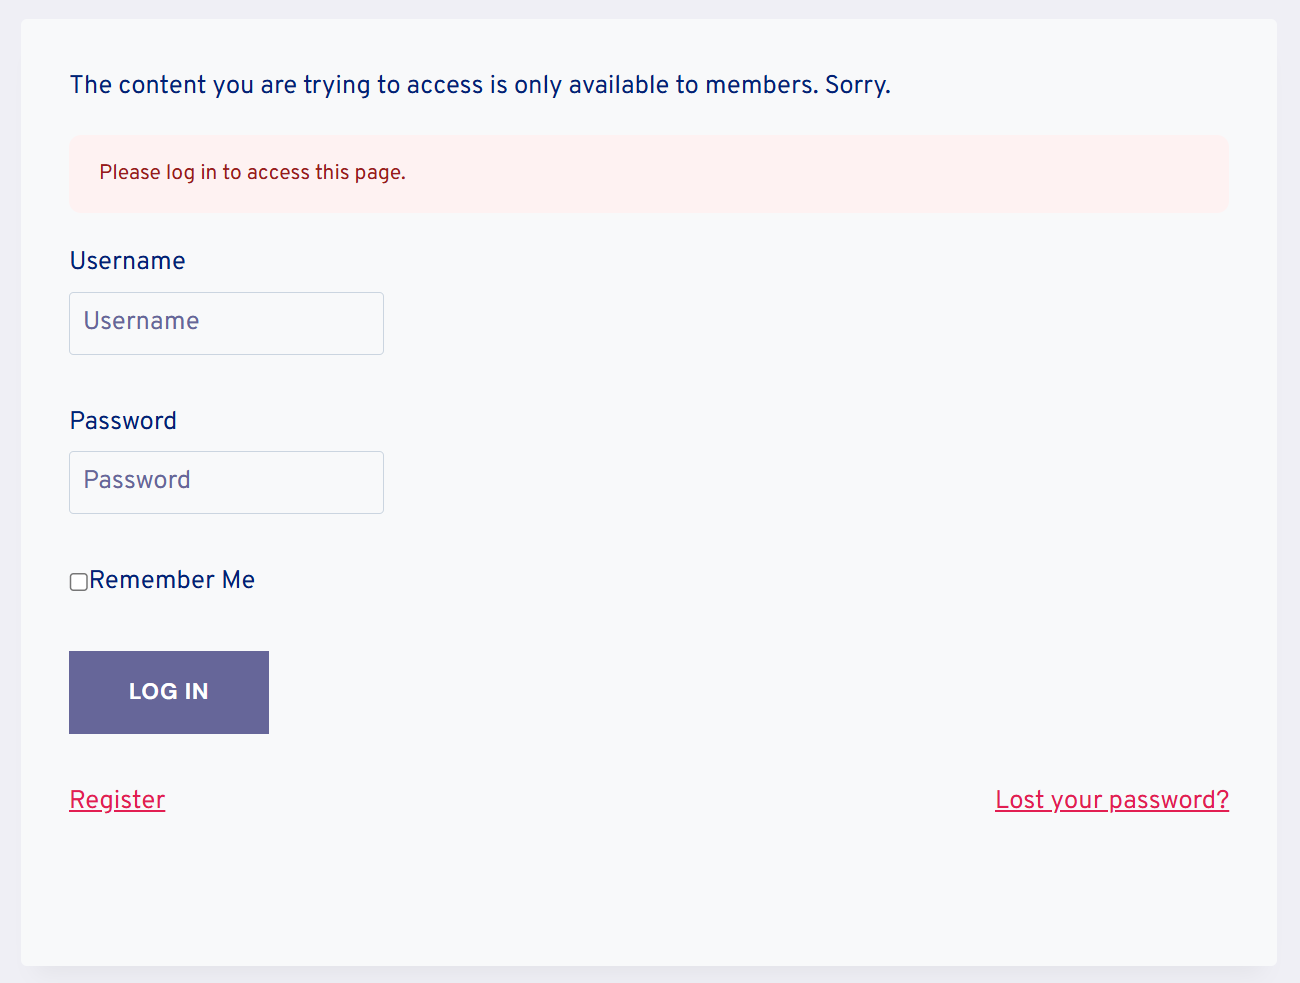Focus the username text box
Image resolution: width=1300 pixels, height=983 pixels.
point(226,323)
